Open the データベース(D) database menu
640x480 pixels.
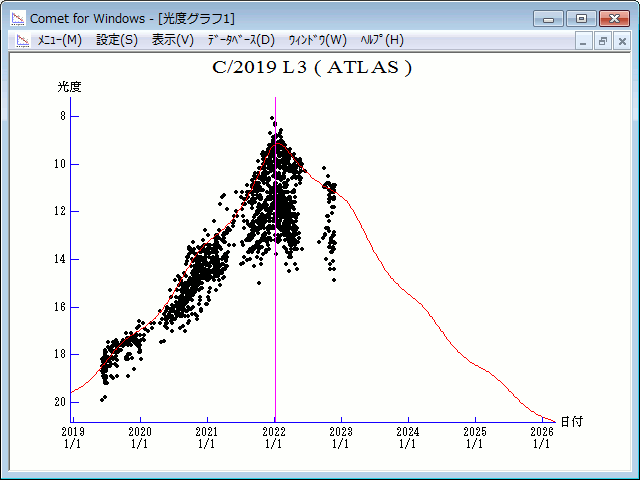click(x=241, y=40)
